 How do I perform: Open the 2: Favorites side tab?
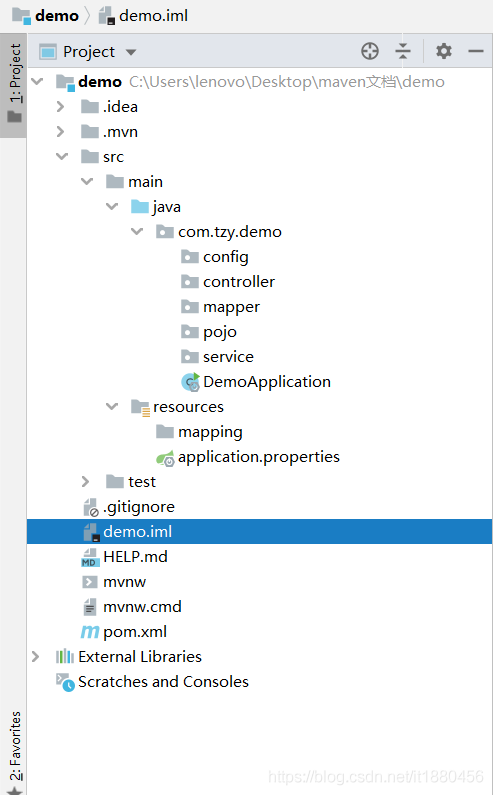pyautogui.click(x=15, y=750)
